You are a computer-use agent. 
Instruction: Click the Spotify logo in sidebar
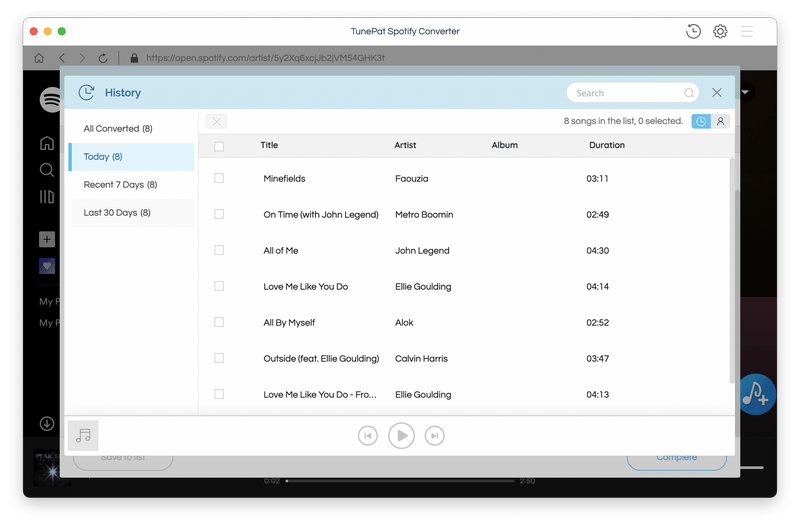click(51, 99)
